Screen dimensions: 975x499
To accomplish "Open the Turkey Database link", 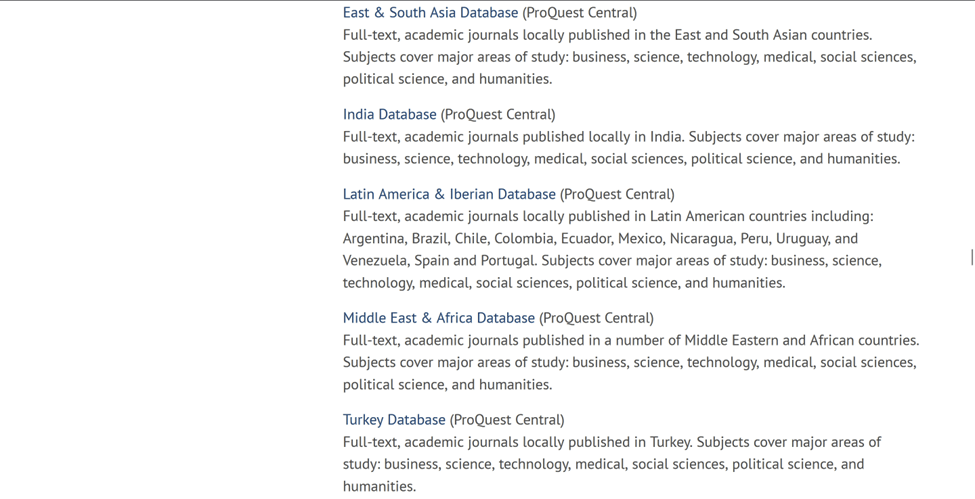I will pos(394,420).
